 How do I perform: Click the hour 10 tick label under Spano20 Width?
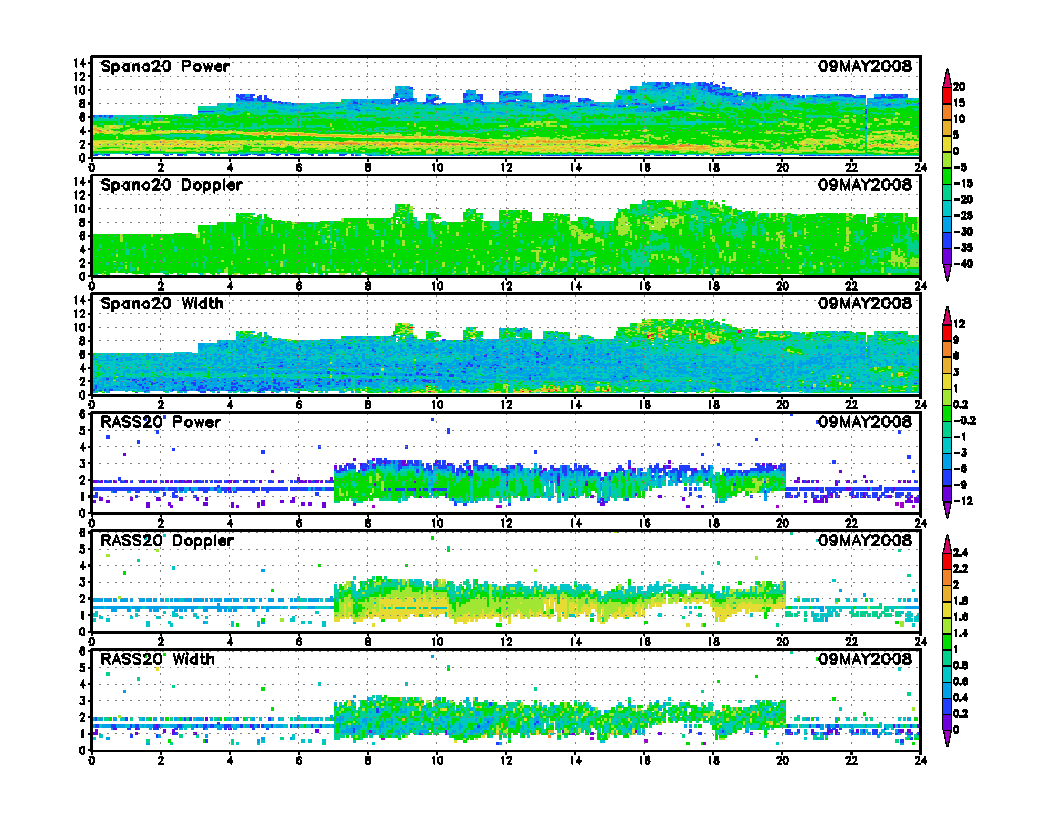437,405
